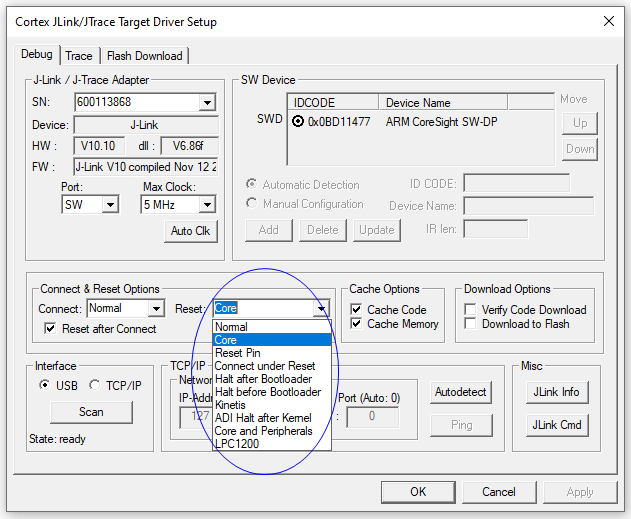Open JLink Cmd
631x519 pixels.
(557, 425)
